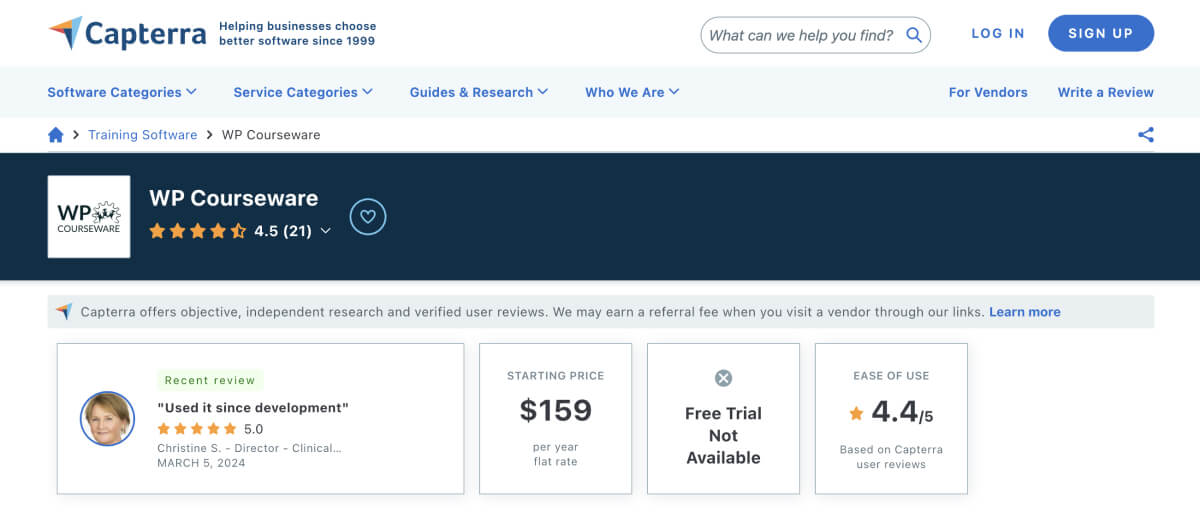Click the orange star rating in header
This screenshot has width=1200, height=524.
click(198, 231)
